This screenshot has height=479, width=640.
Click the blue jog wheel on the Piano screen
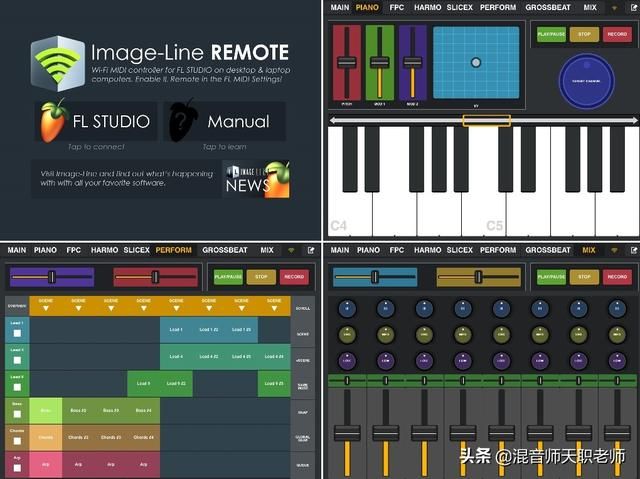click(587, 81)
